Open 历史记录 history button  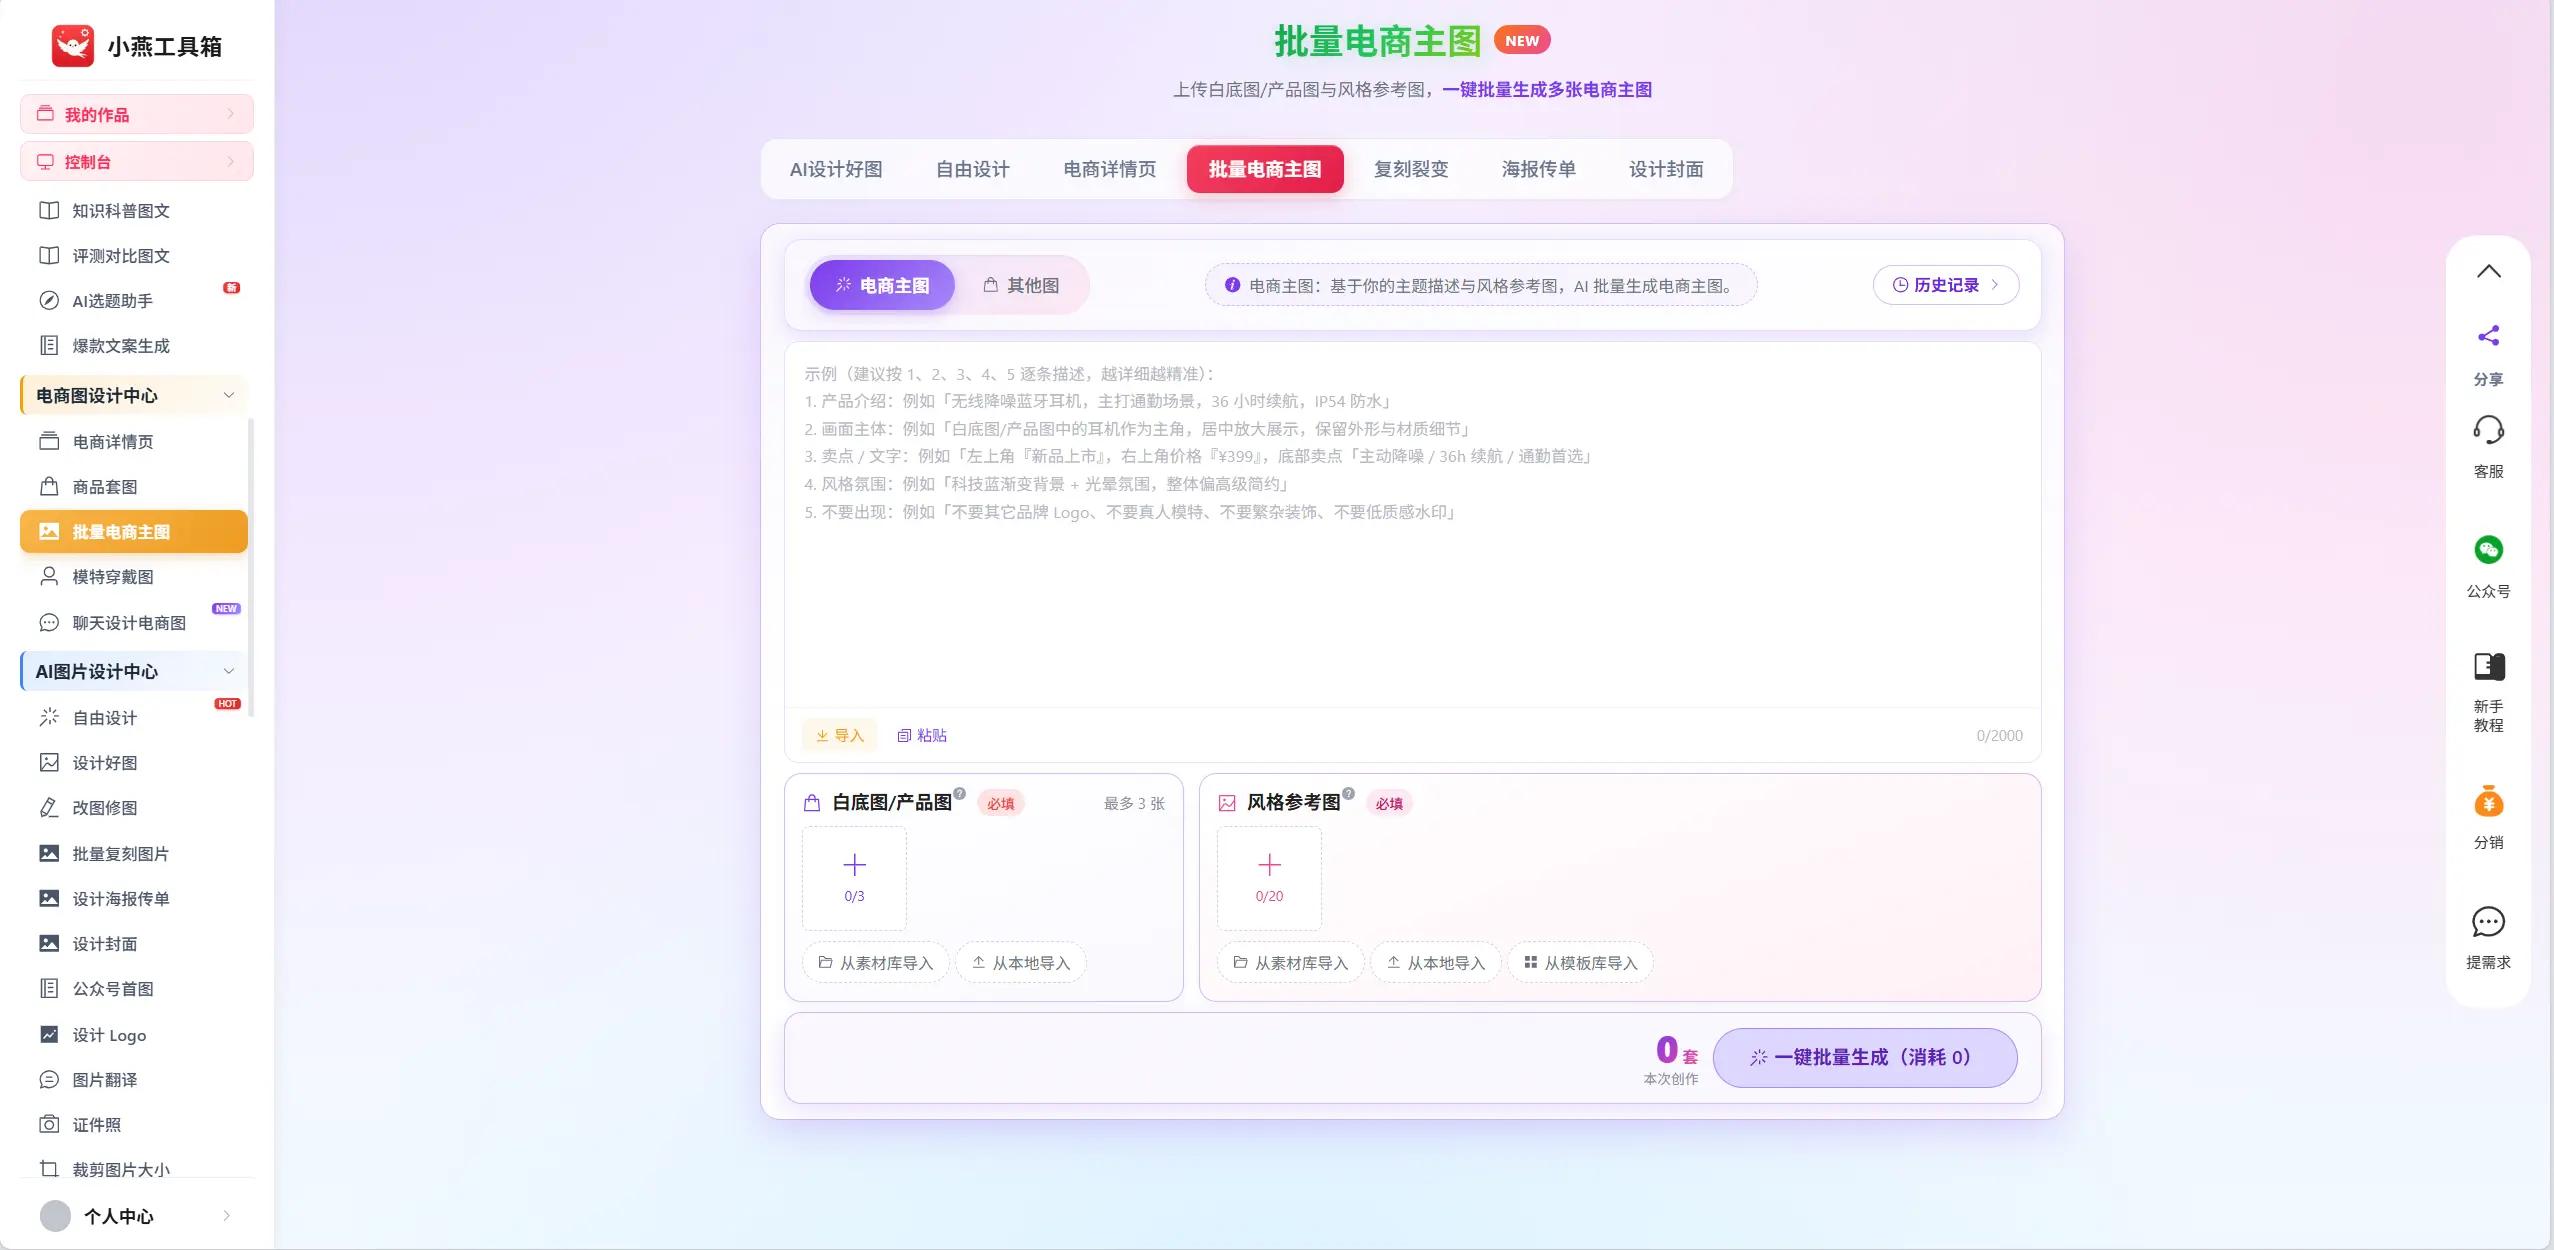point(1946,285)
